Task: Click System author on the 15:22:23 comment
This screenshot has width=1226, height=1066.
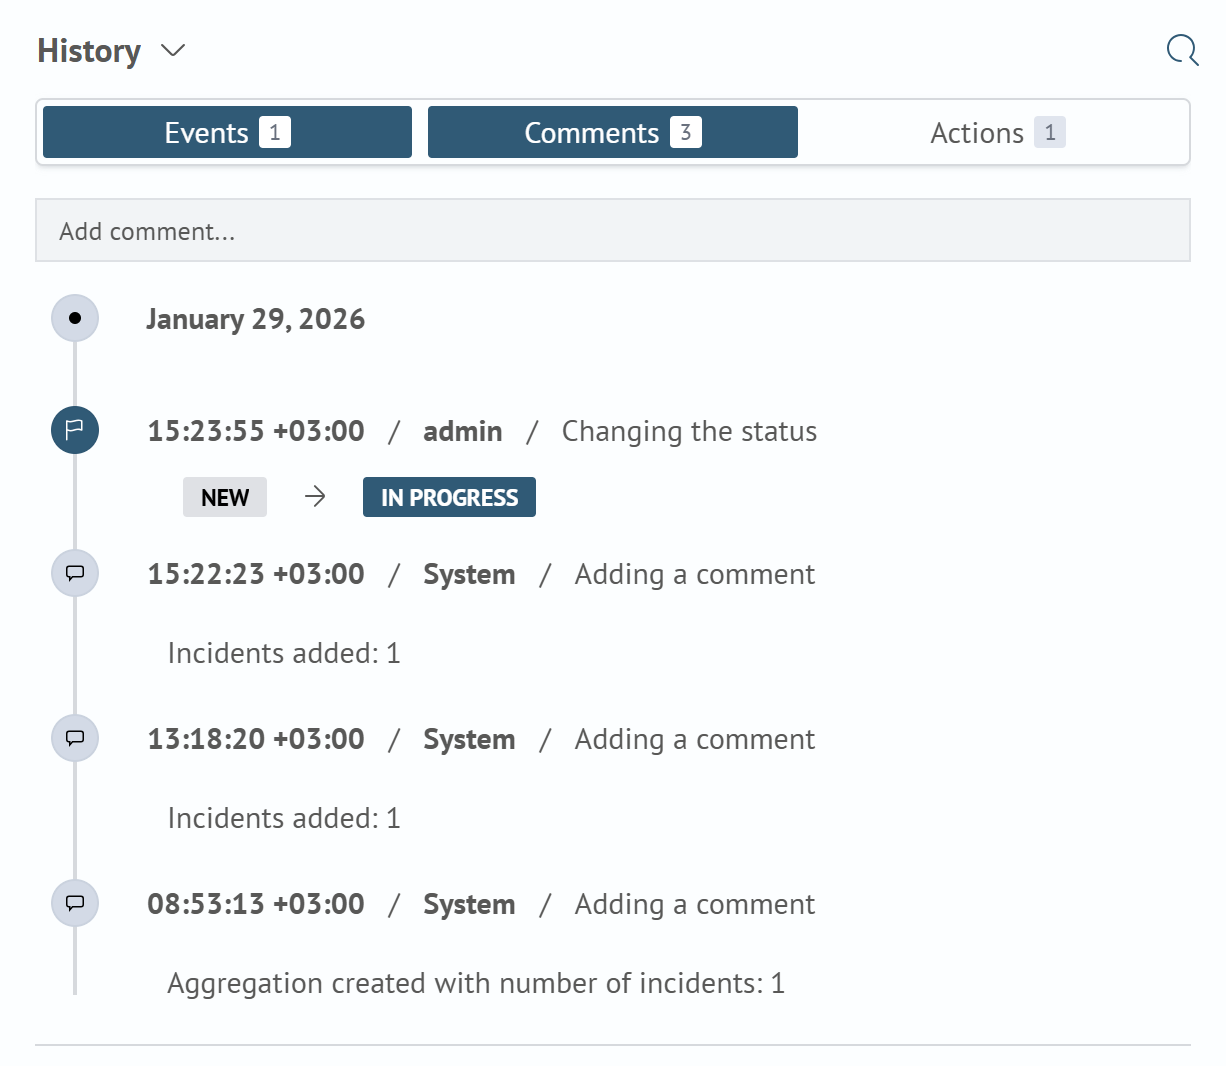Action: click(x=469, y=574)
